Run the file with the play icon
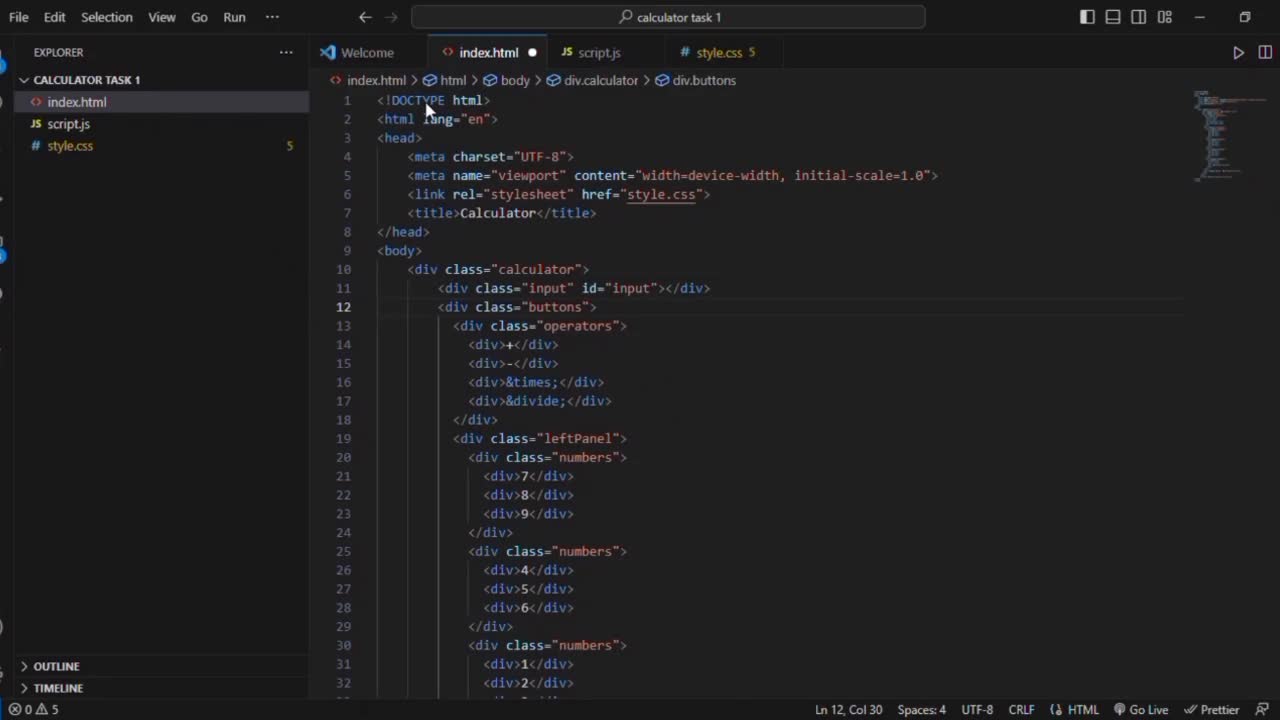Image resolution: width=1280 pixels, height=720 pixels. coord(1238,53)
